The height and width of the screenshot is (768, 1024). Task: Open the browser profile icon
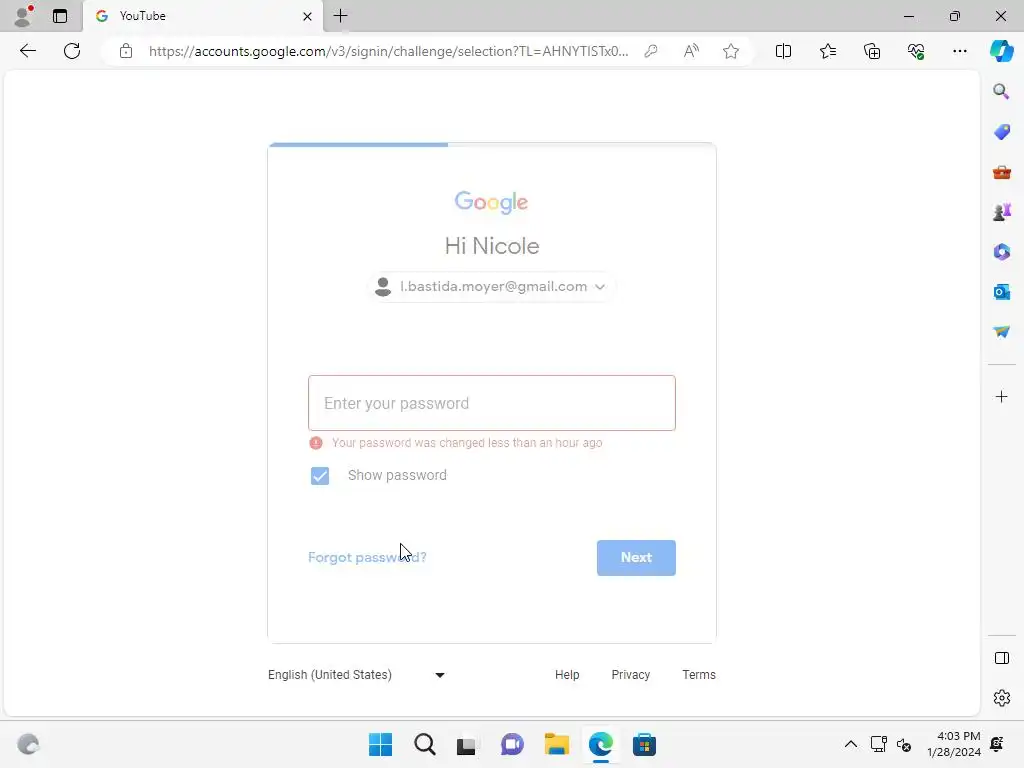tap(23, 16)
